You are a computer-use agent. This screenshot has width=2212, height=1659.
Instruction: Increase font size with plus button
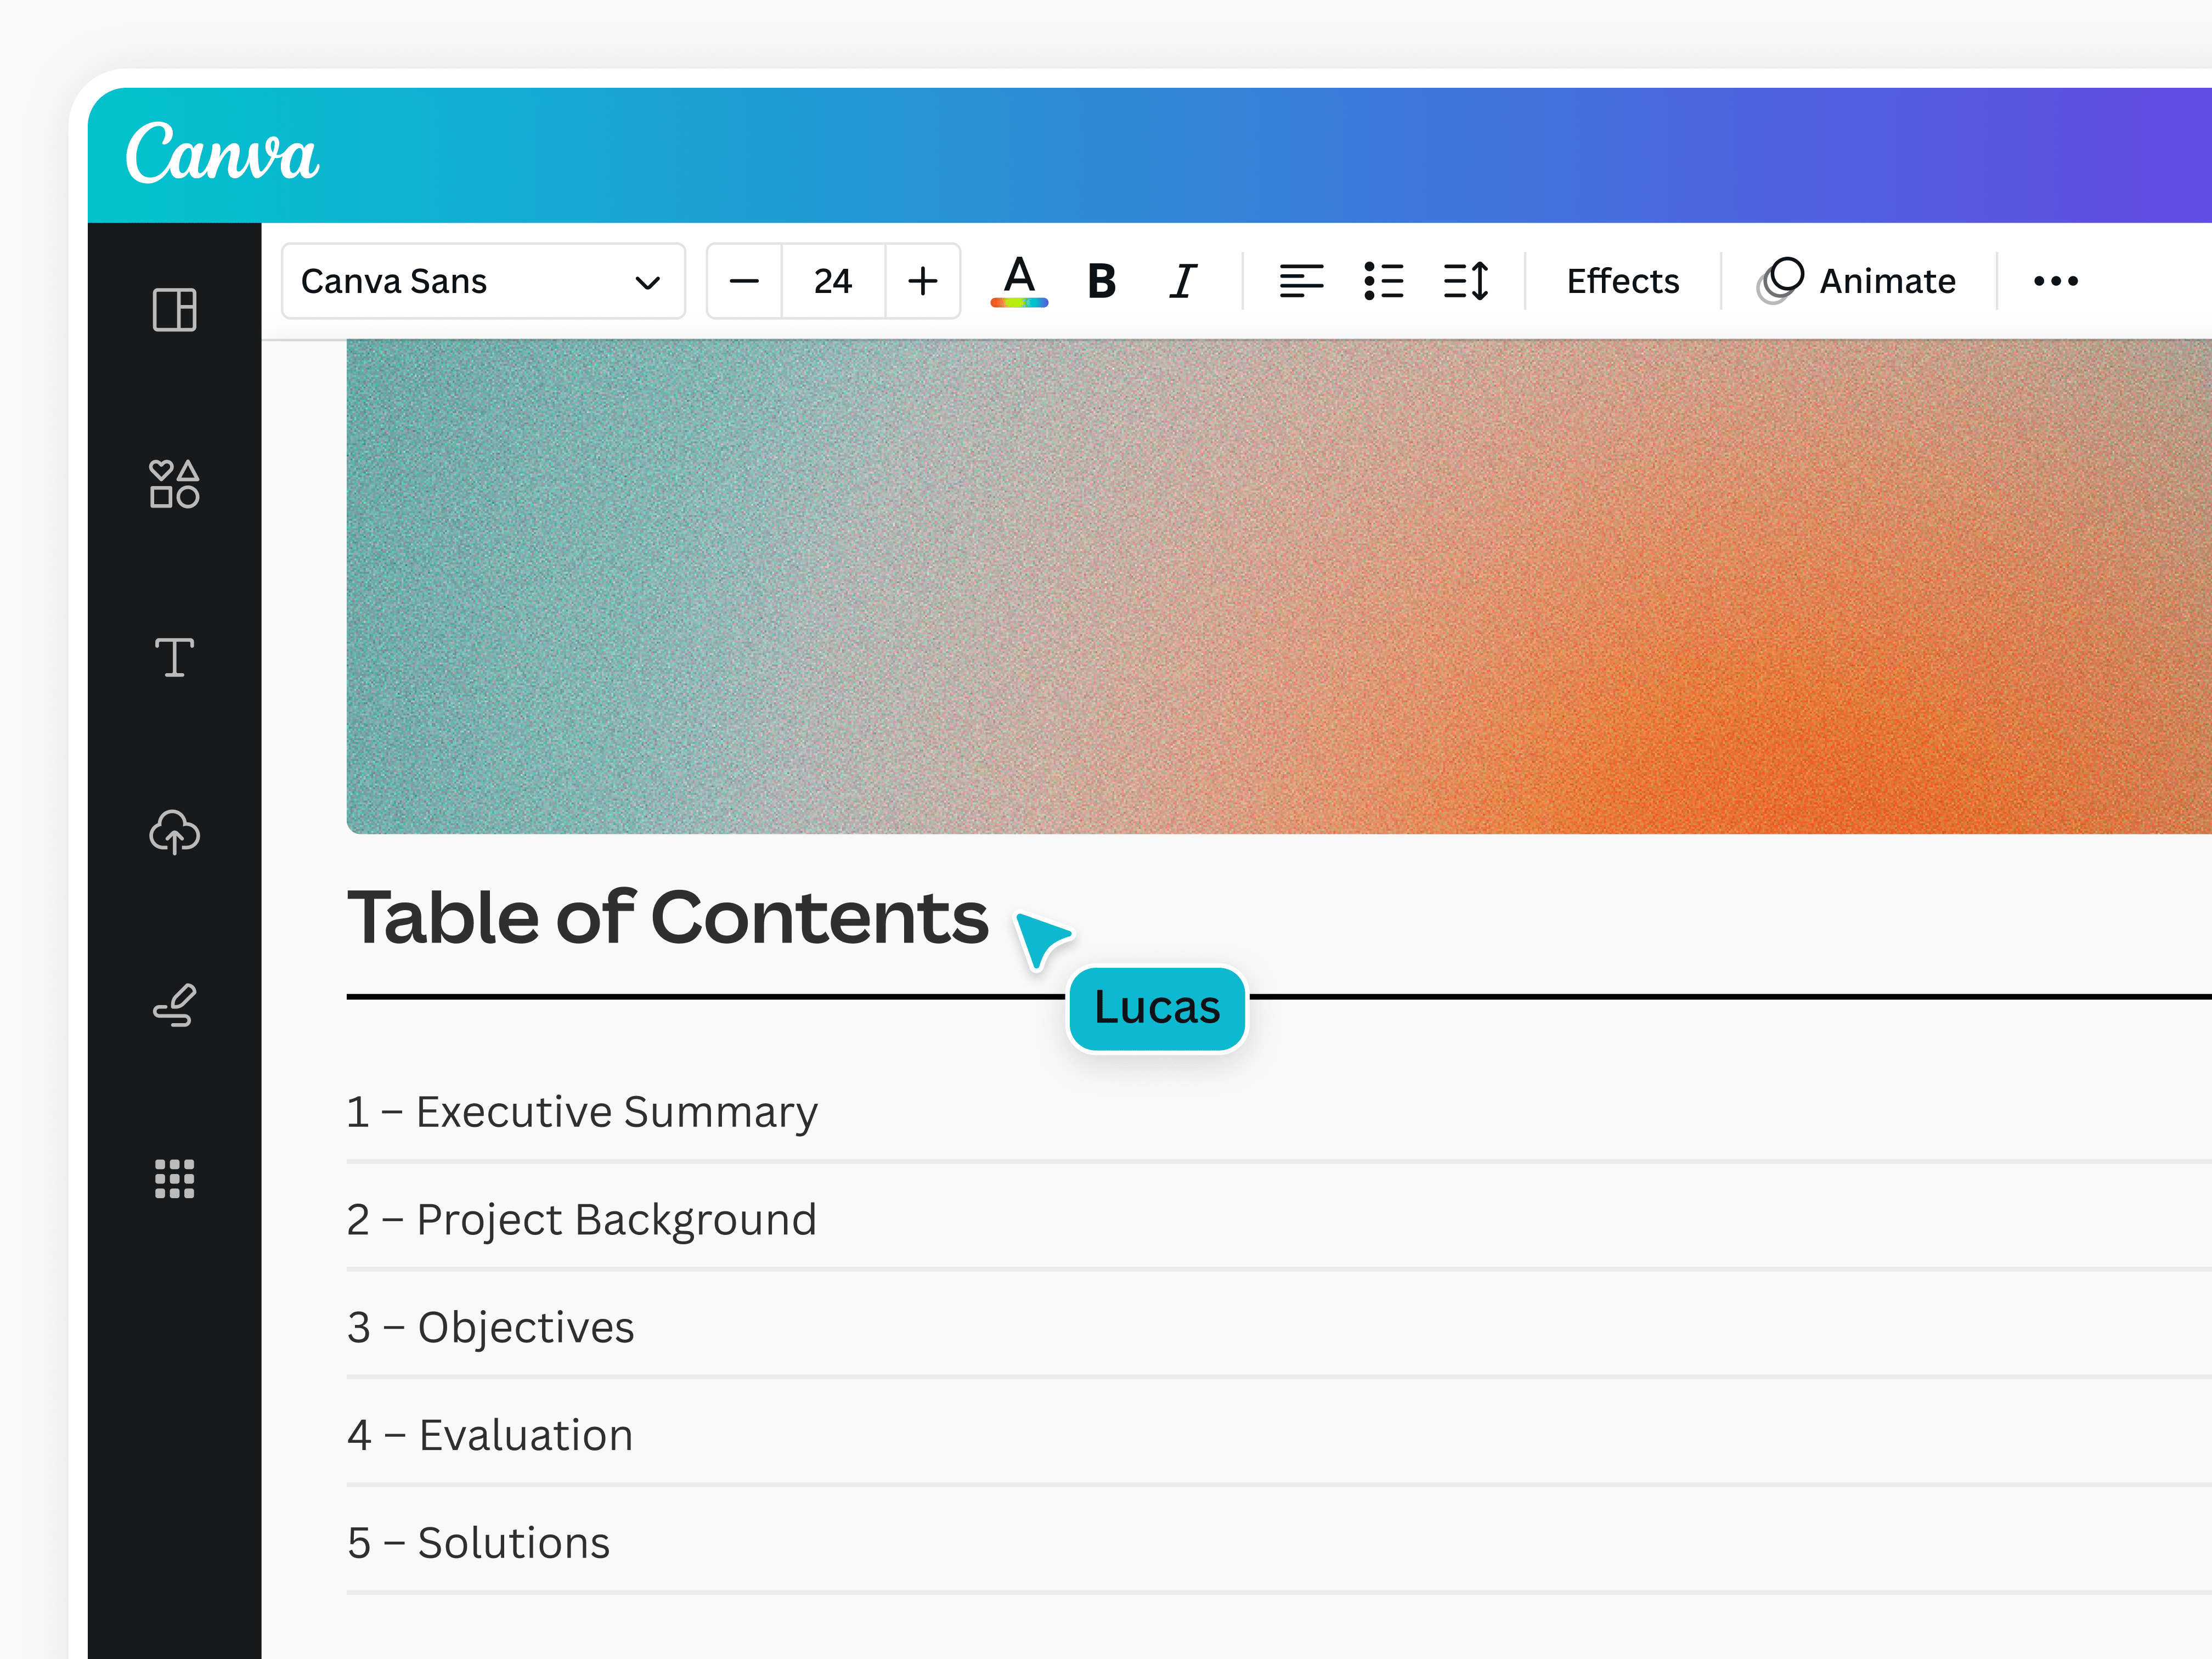point(922,282)
